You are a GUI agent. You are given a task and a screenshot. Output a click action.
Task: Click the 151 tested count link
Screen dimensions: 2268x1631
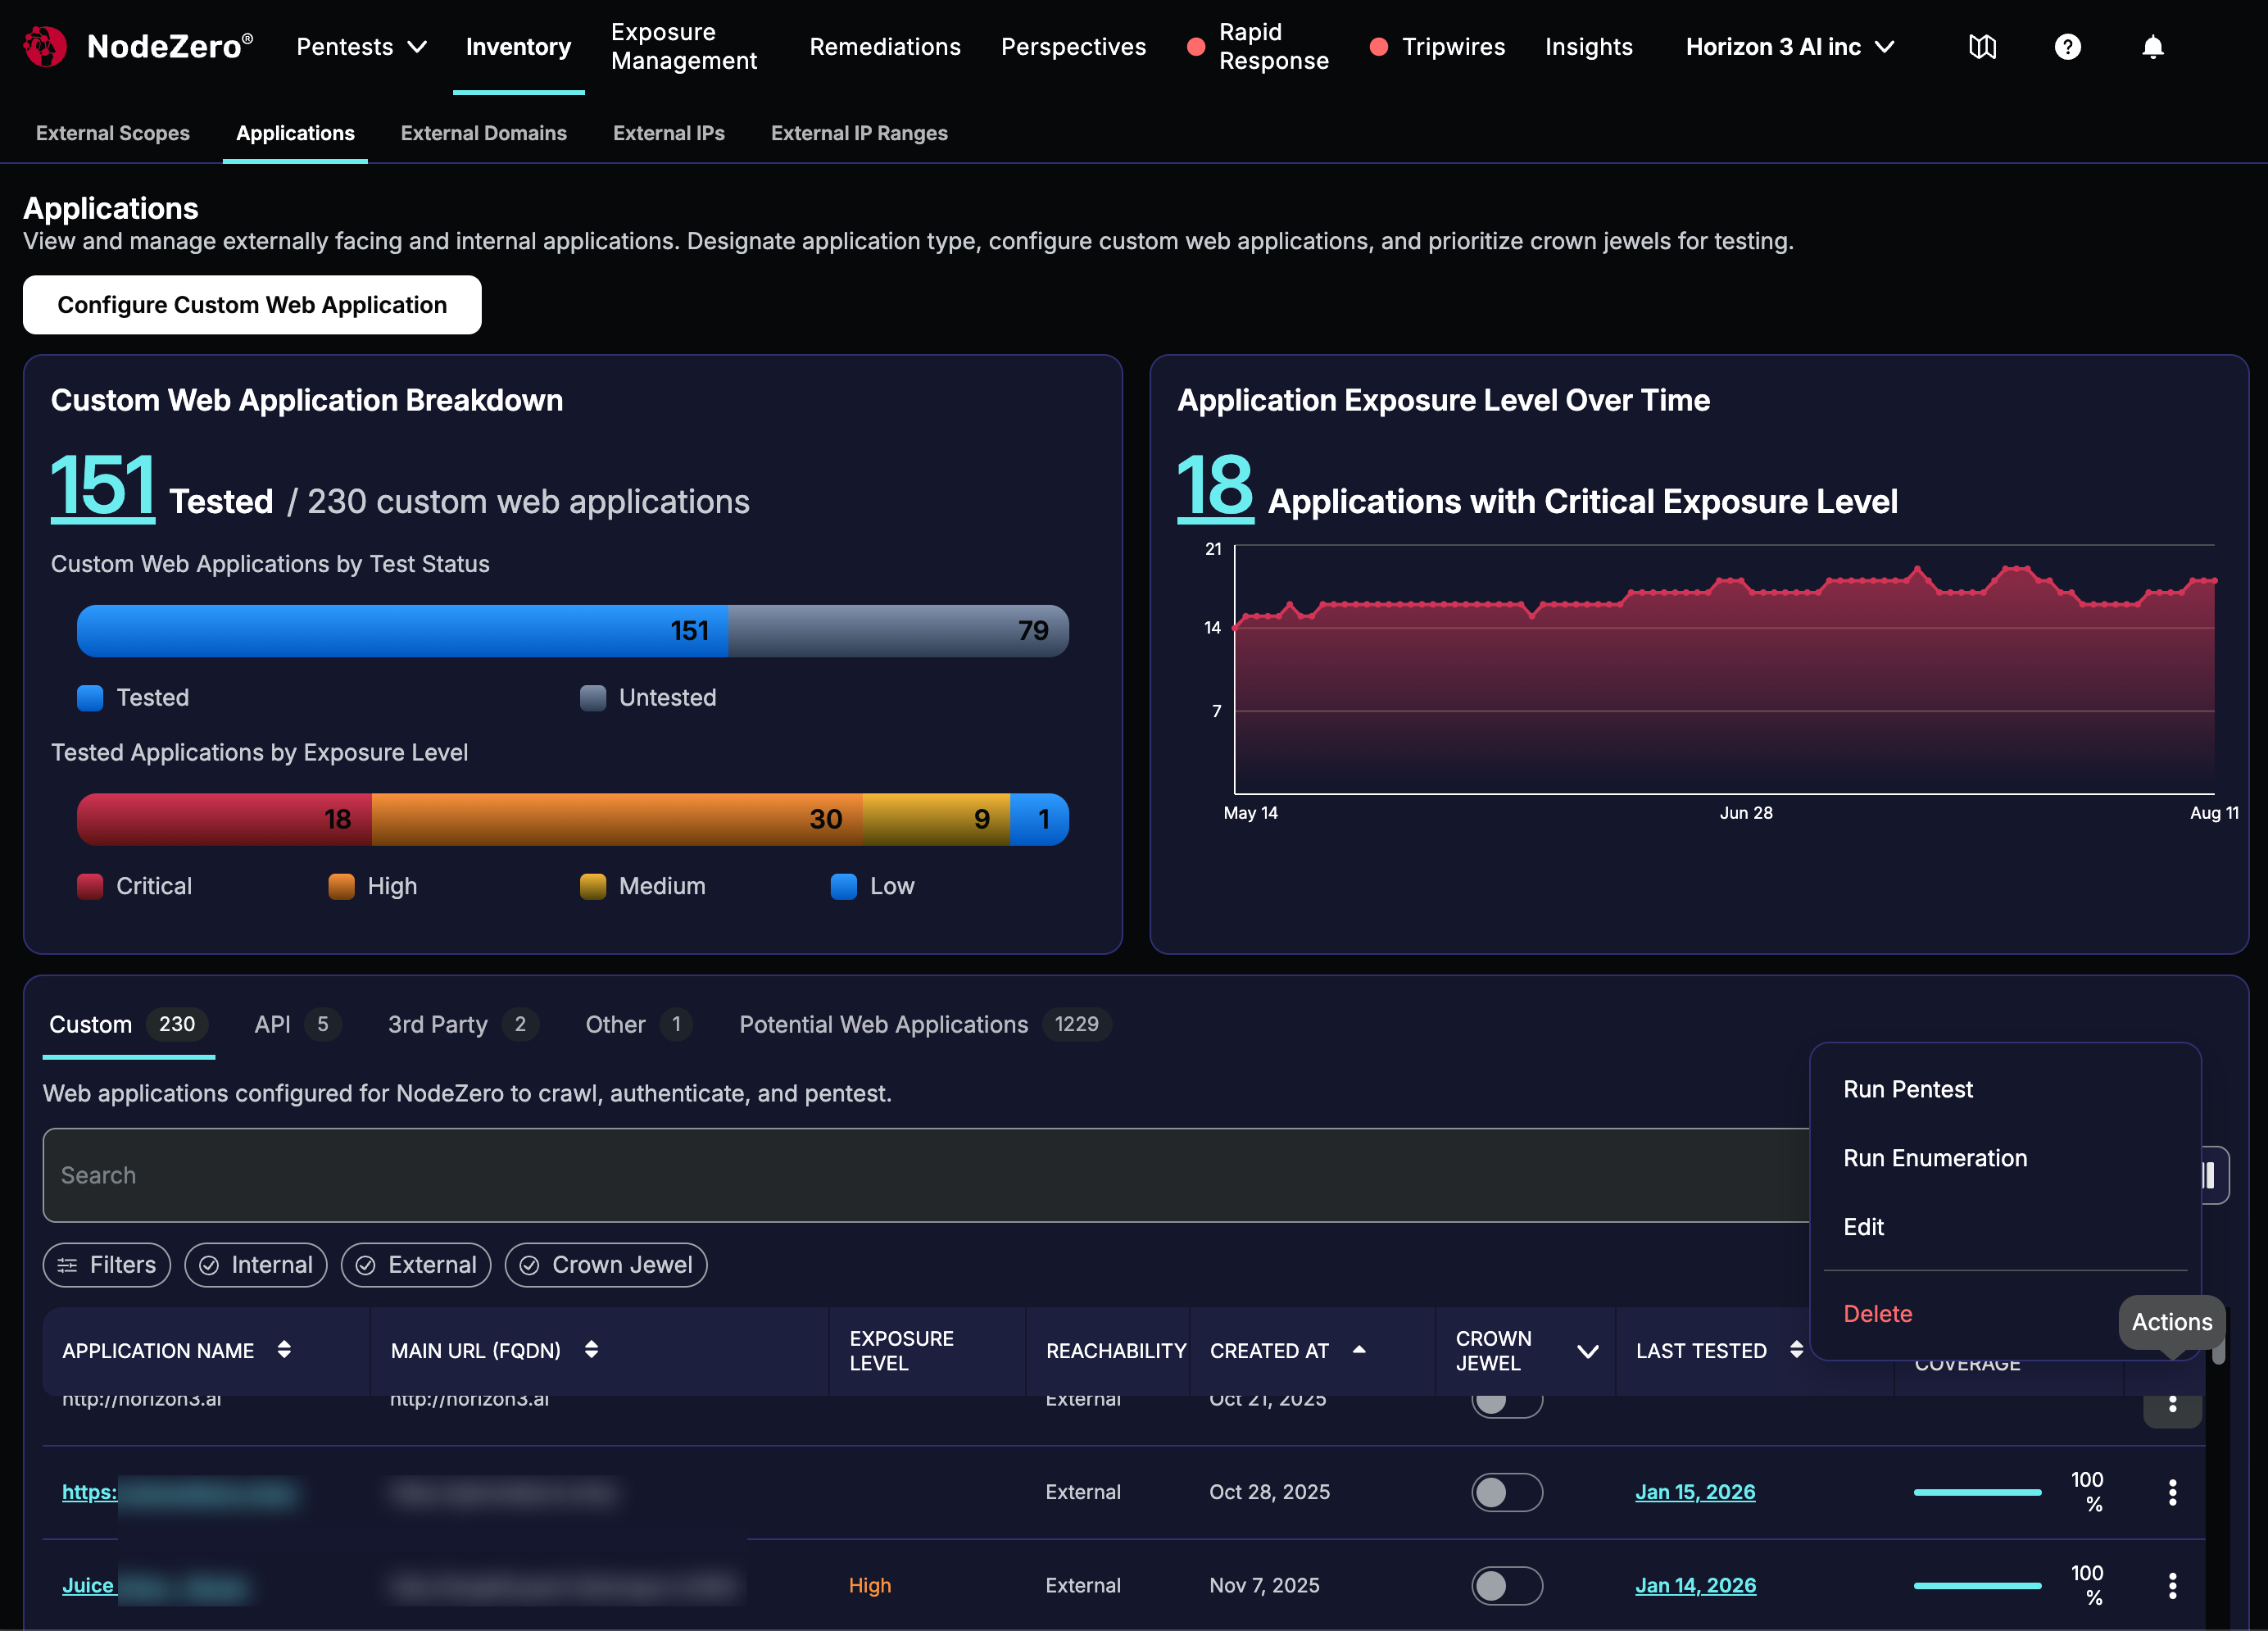[103, 486]
